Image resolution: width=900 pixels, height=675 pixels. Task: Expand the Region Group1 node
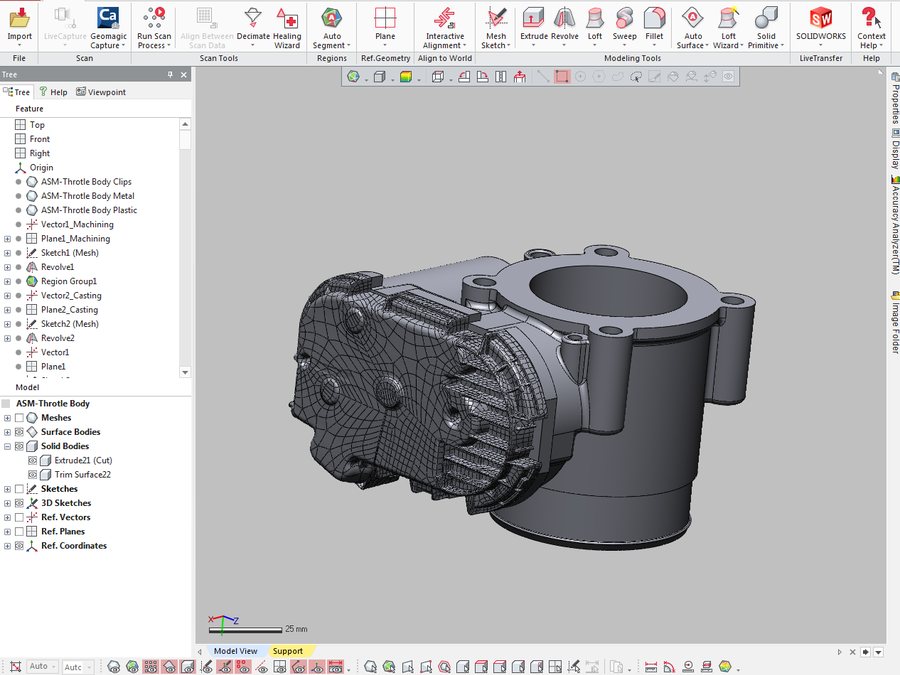click(x=7, y=281)
